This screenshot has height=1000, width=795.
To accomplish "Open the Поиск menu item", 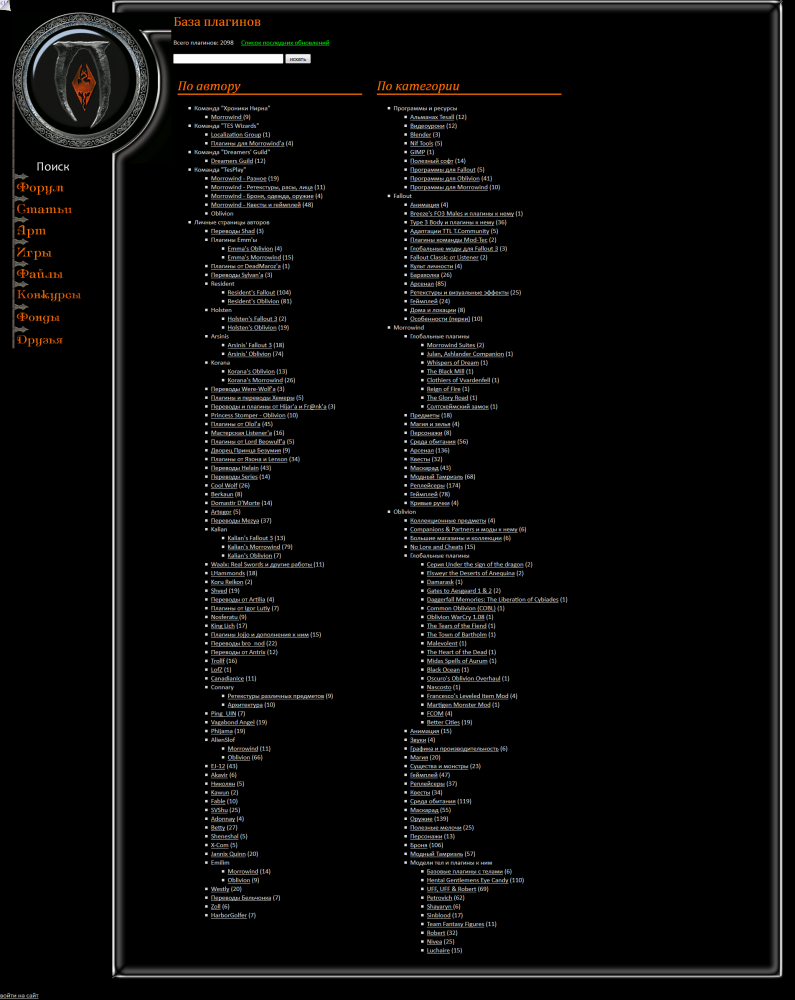I will [x=53, y=166].
